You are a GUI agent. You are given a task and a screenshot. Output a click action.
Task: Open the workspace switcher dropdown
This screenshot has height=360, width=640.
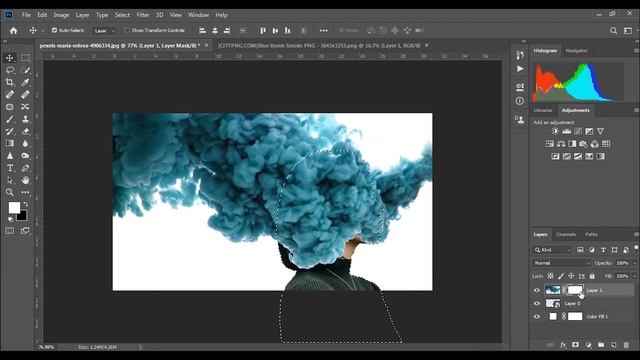point(628,31)
